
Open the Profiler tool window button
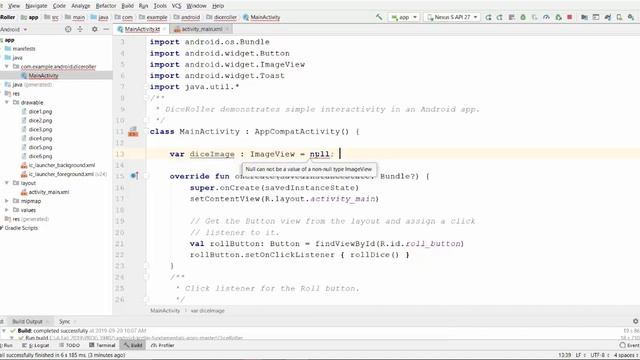point(162,345)
